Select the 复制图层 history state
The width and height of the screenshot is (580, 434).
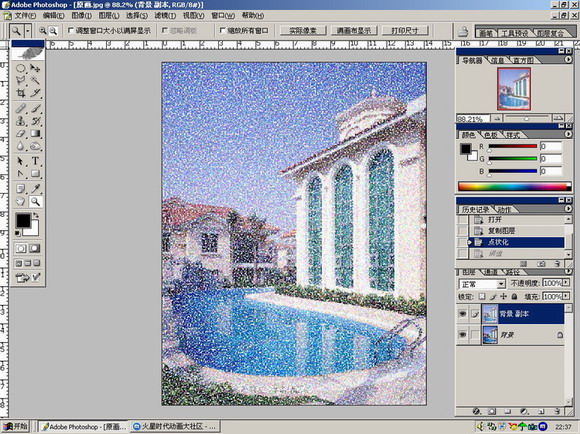[x=516, y=231]
